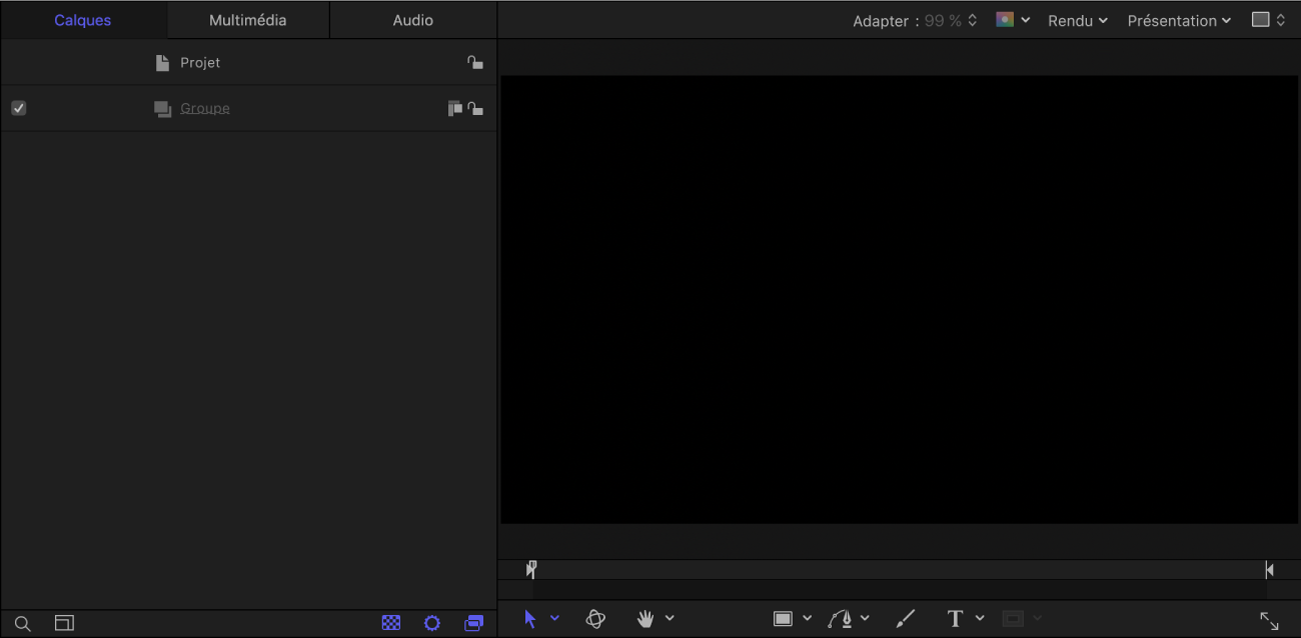This screenshot has height=638, width=1301.
Task: Click the play range end marker
Action: click(1269, 570)
